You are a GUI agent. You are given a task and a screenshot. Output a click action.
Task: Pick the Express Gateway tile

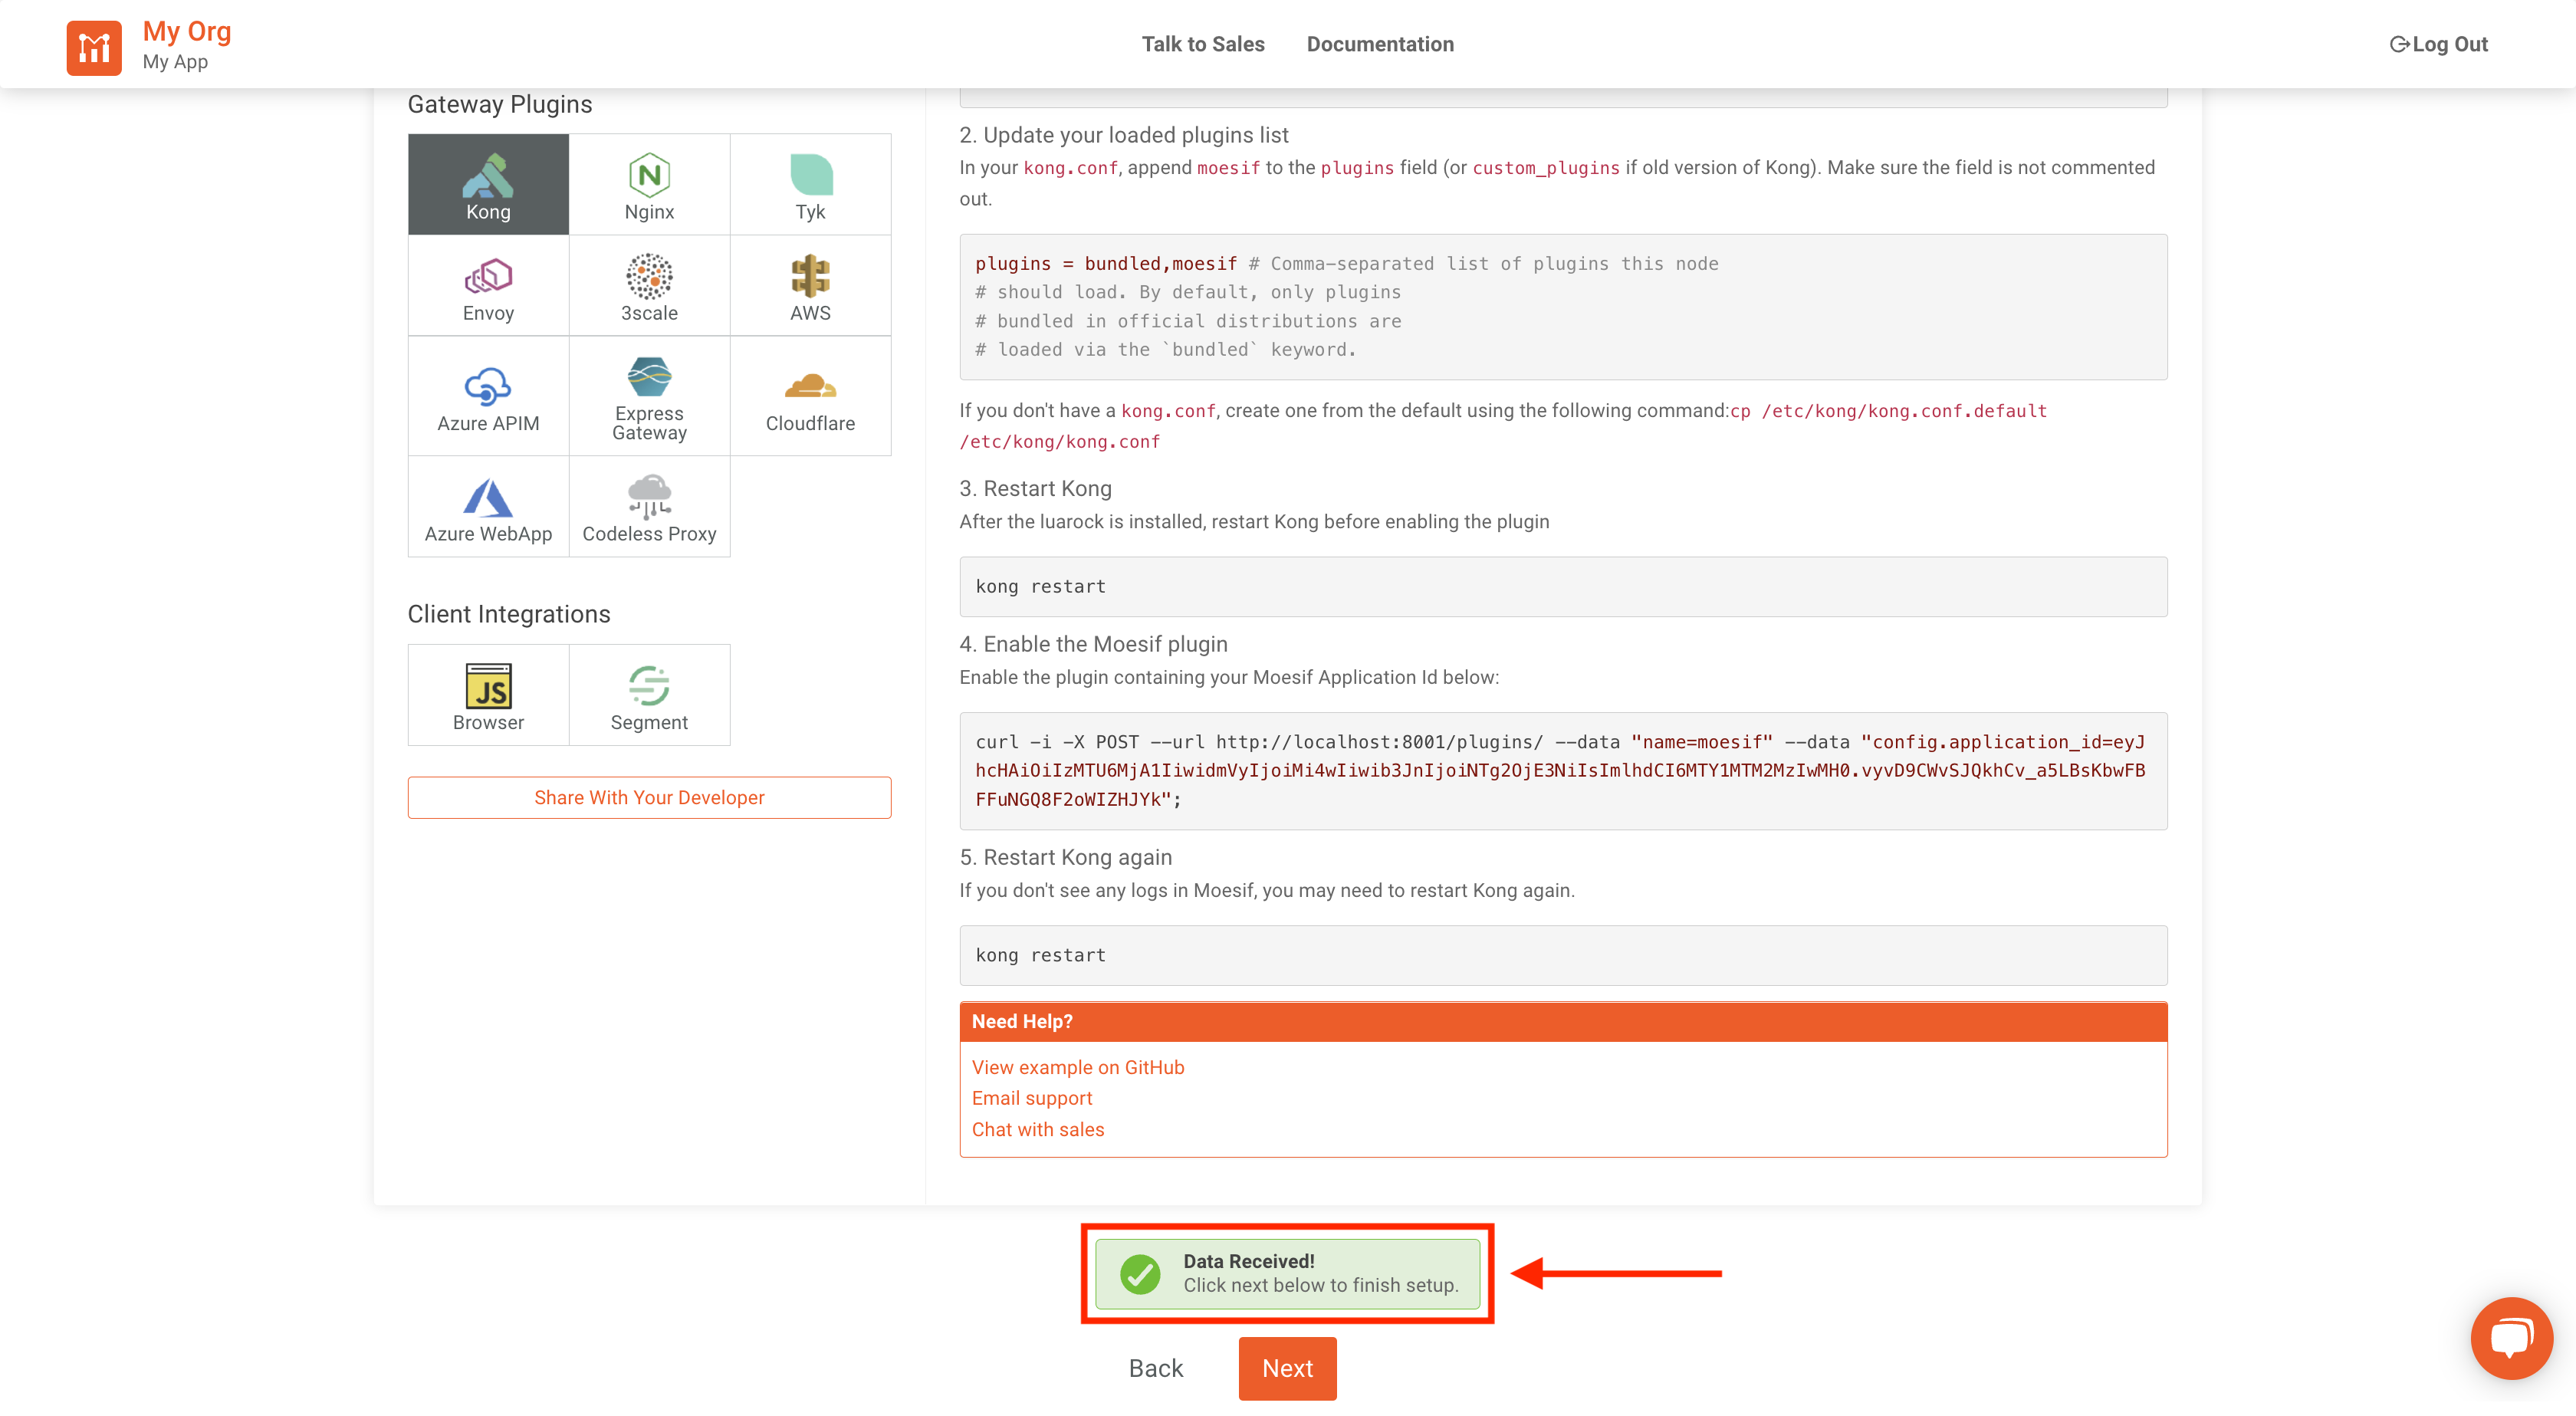coord(649,396)
